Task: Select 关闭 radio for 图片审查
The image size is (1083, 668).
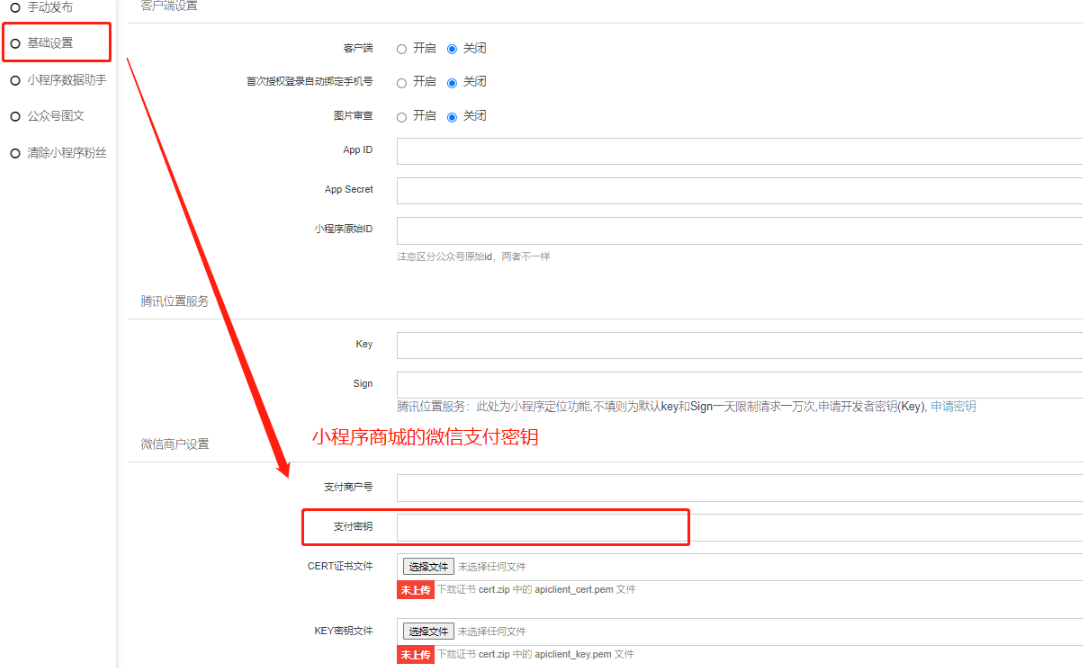Action: (x=452, y=117)
